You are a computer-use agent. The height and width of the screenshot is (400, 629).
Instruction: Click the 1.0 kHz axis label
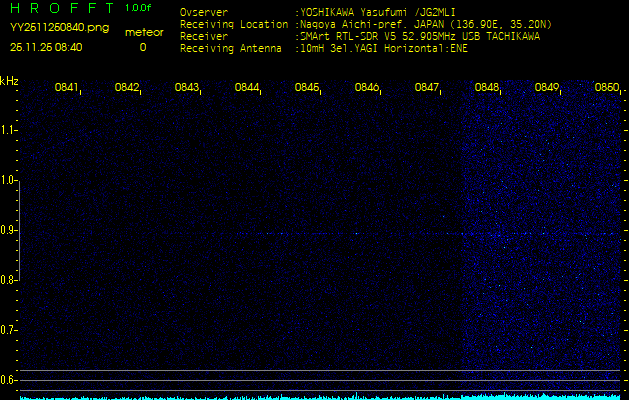point(8,180)
